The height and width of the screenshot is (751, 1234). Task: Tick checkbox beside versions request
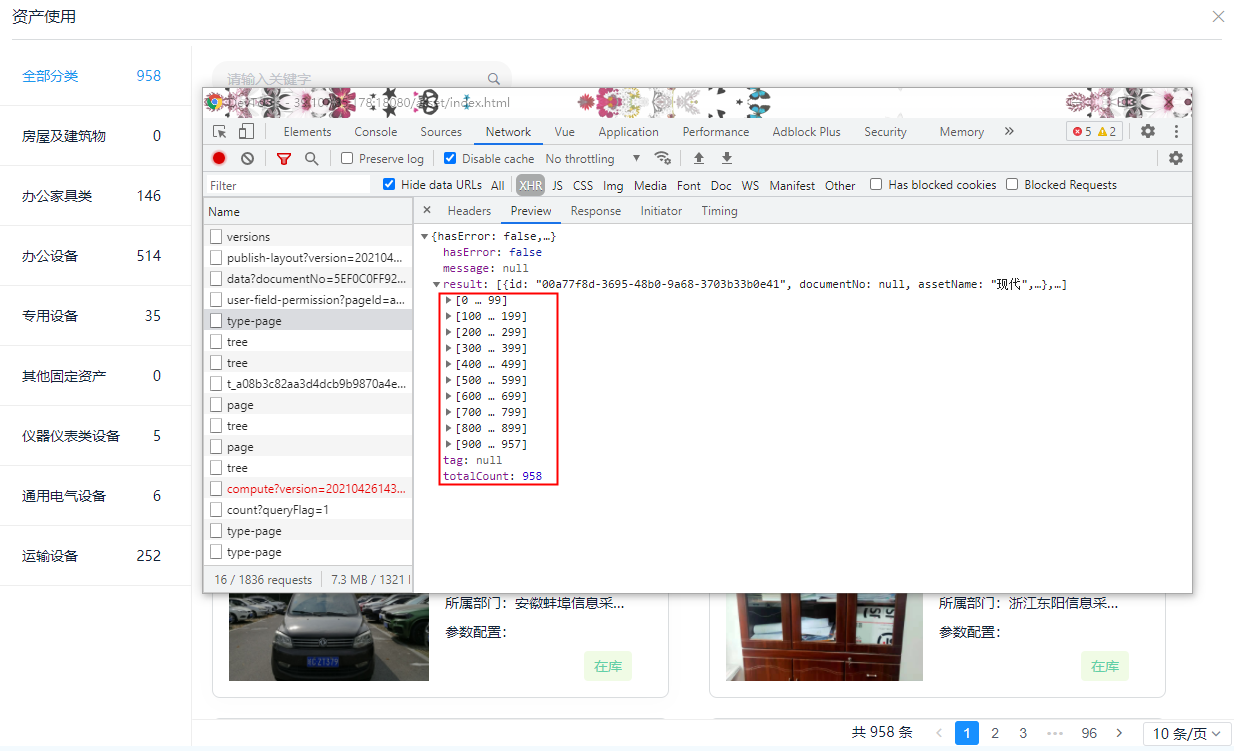[215, 236]
